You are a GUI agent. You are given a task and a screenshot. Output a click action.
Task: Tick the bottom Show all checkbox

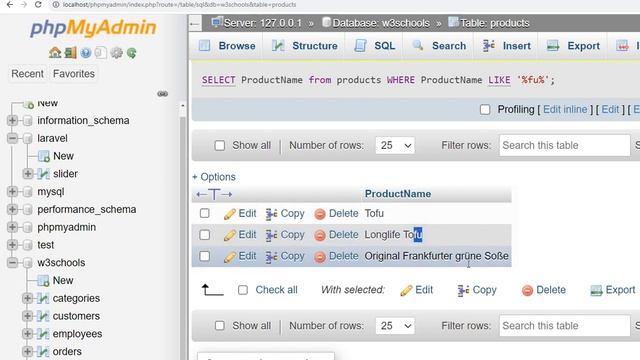(220, 326)
